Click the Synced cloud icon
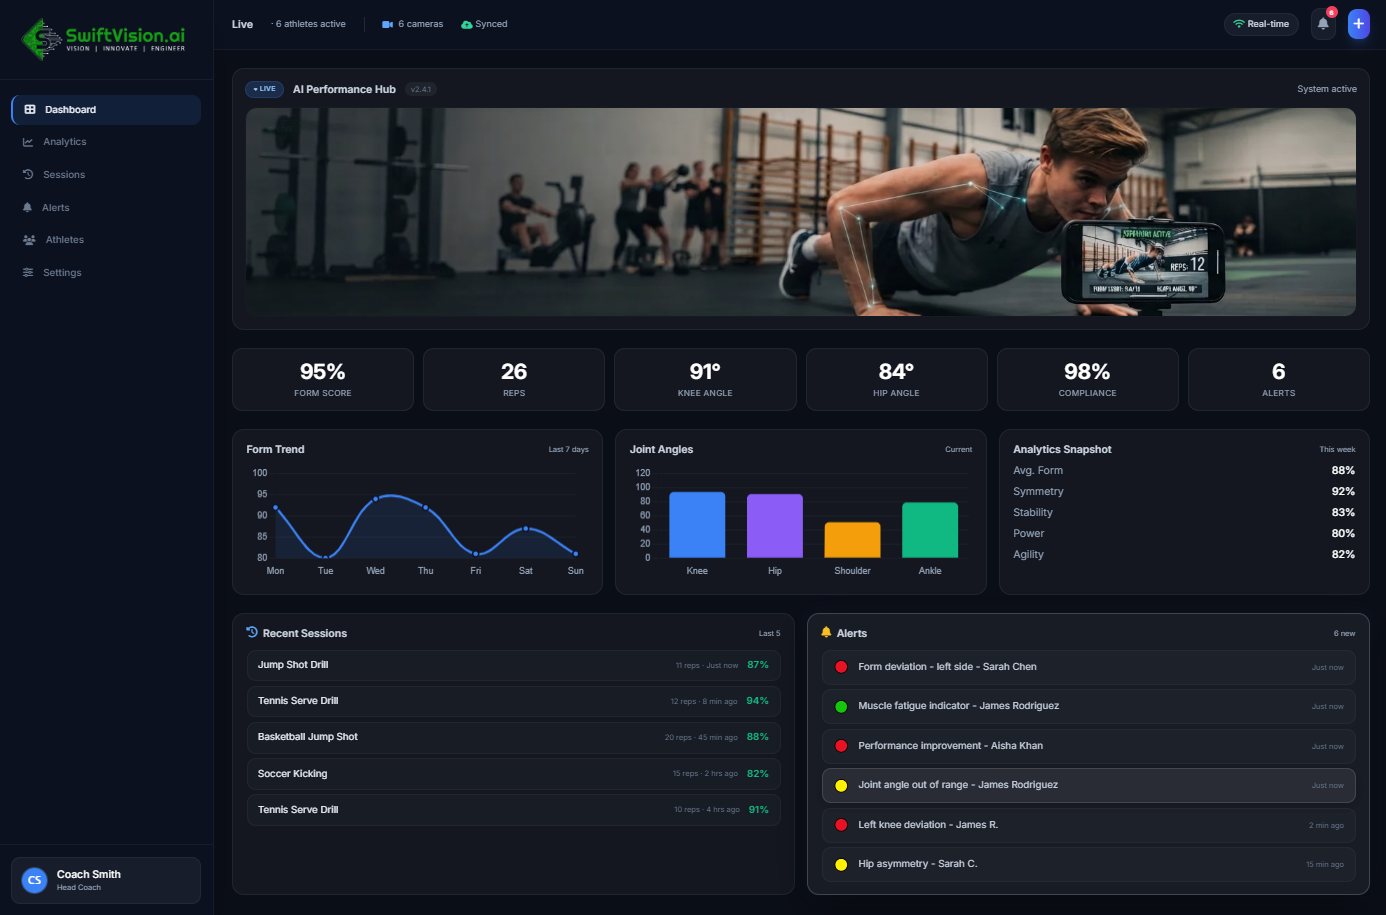The width and height of the screenshot is (1386, 915). pyautogui.click(x=467, y=24)
